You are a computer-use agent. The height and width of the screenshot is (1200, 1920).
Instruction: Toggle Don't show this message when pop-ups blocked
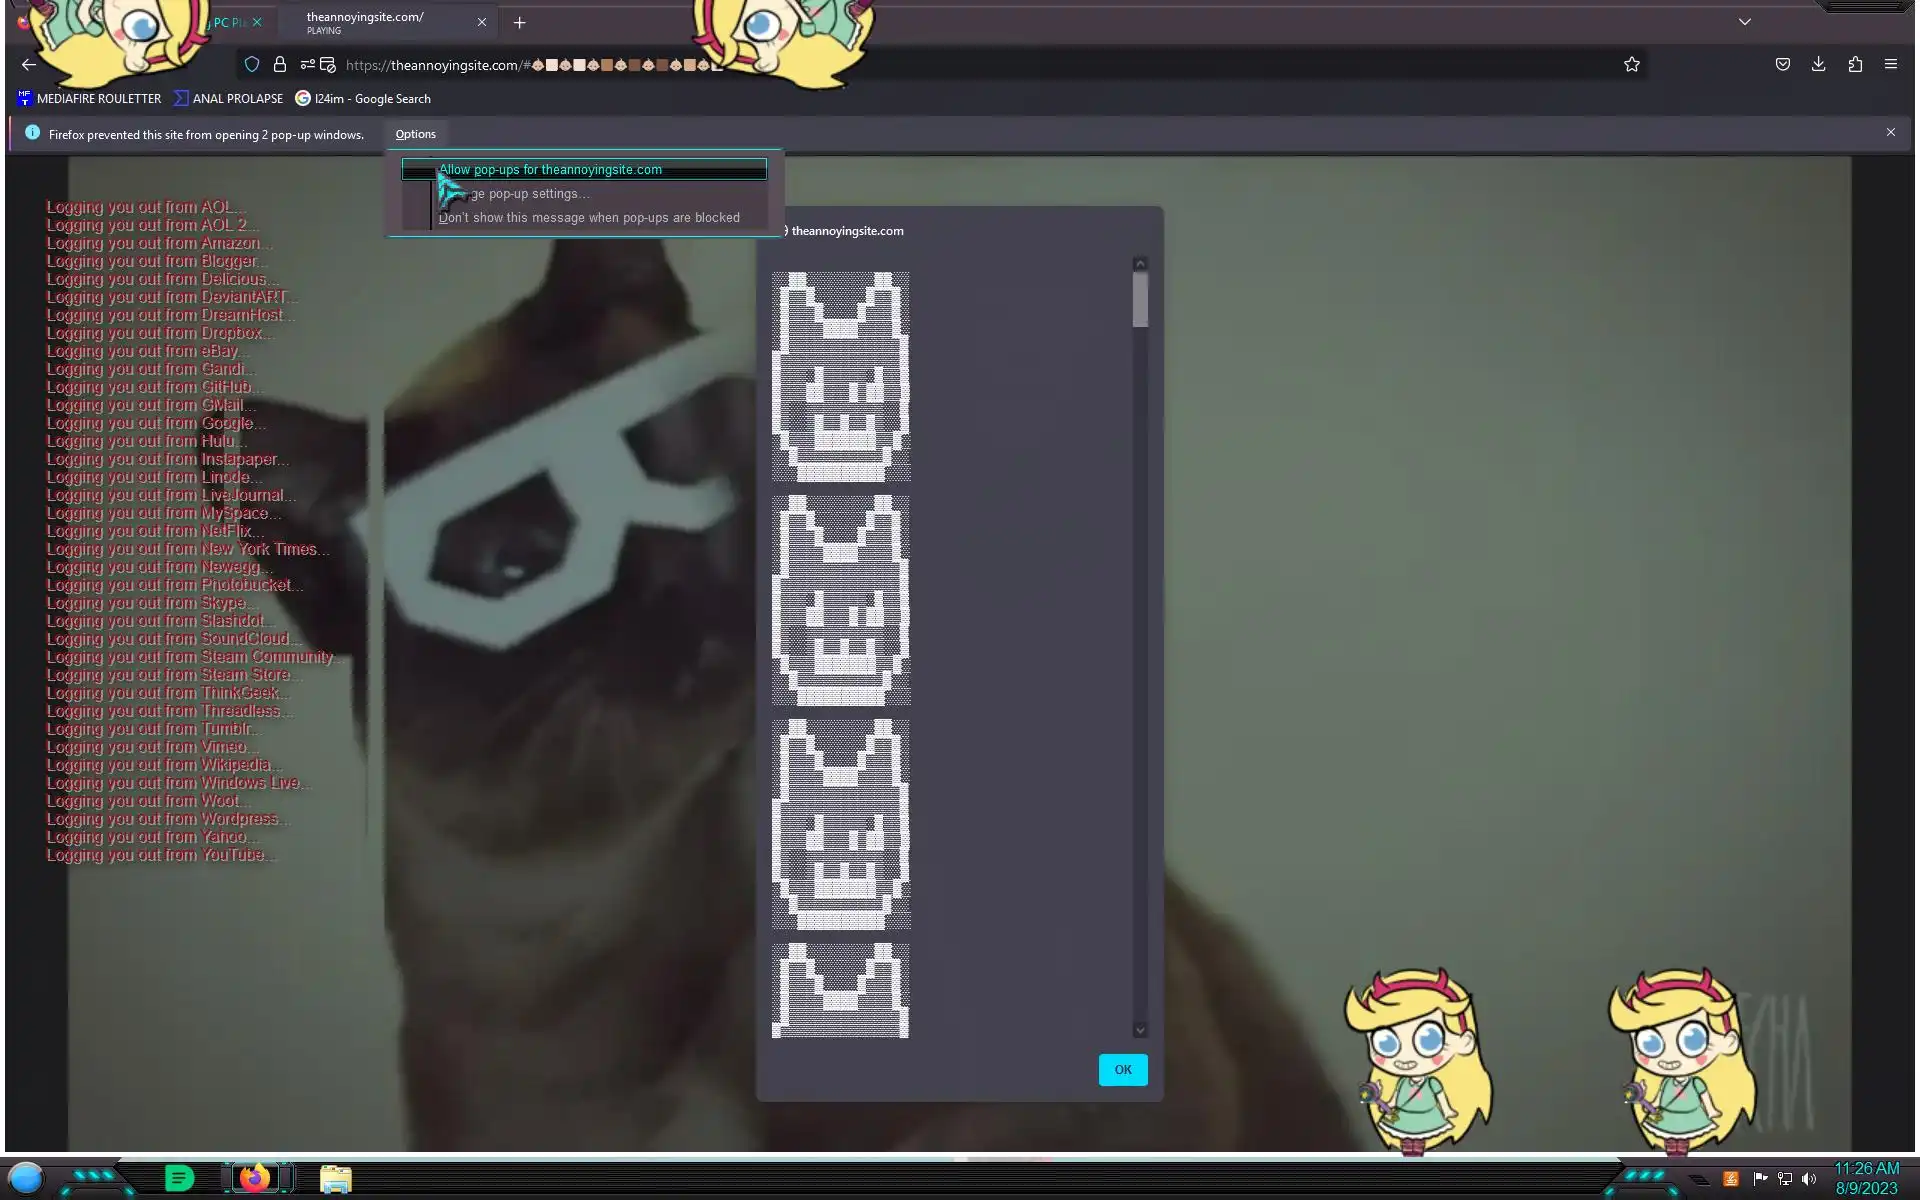pyautogui.click(x=589, y=218)
